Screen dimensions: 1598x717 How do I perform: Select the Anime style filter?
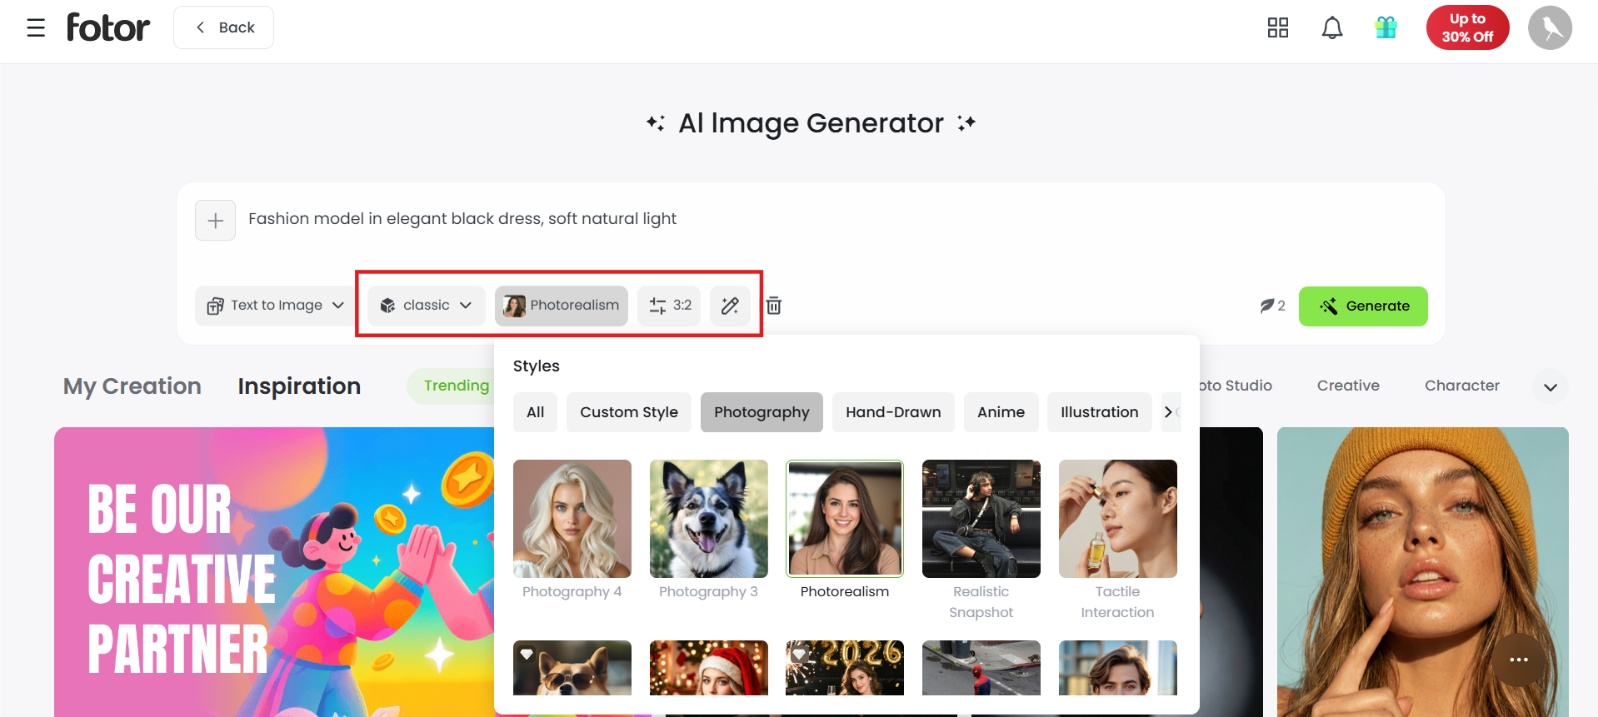[x=1001, y=412]
